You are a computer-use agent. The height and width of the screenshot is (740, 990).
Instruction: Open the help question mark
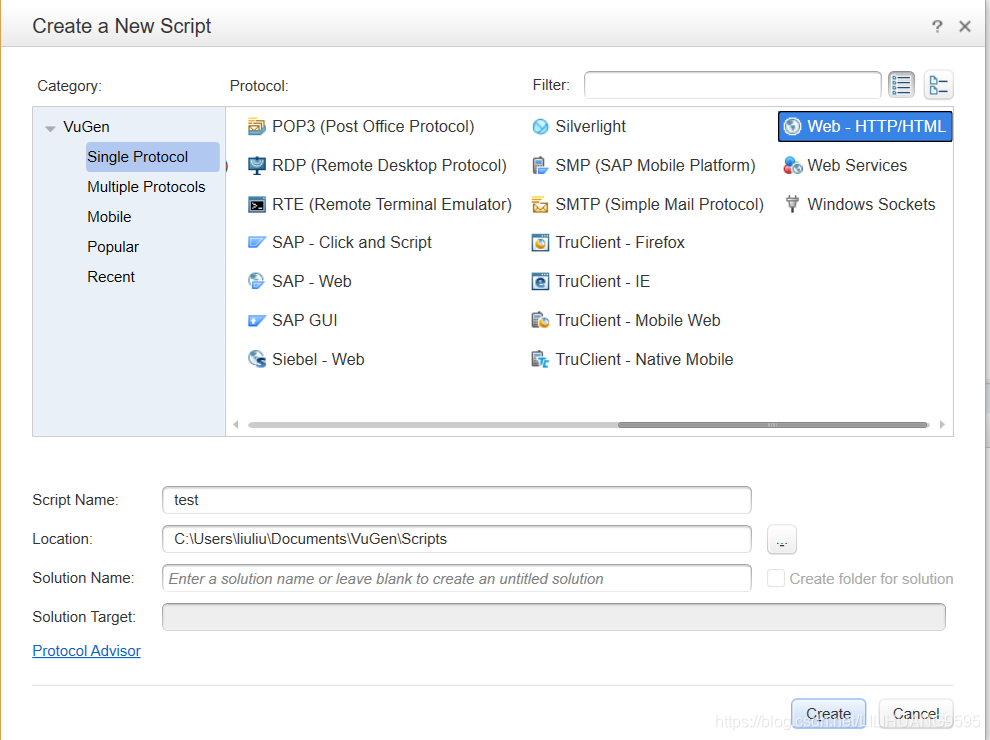(937, 27)
